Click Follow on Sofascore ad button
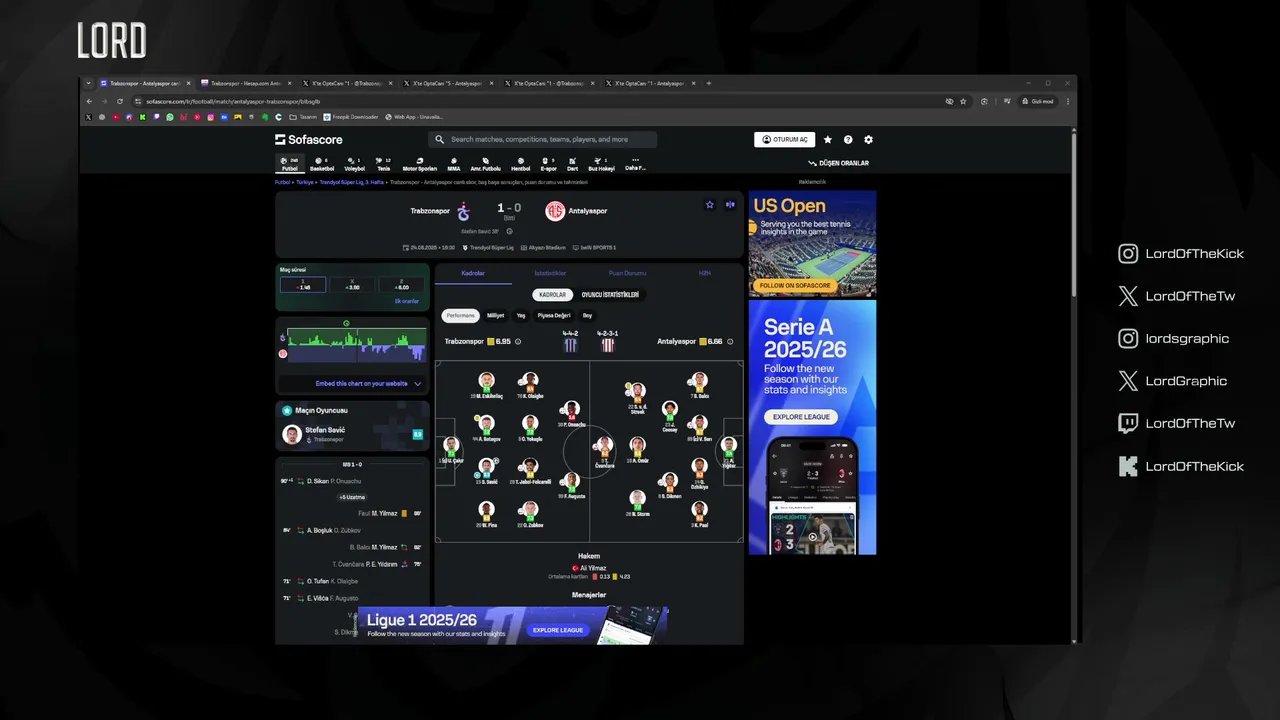This screenshot has height=720, width=1280. point(795,286)
